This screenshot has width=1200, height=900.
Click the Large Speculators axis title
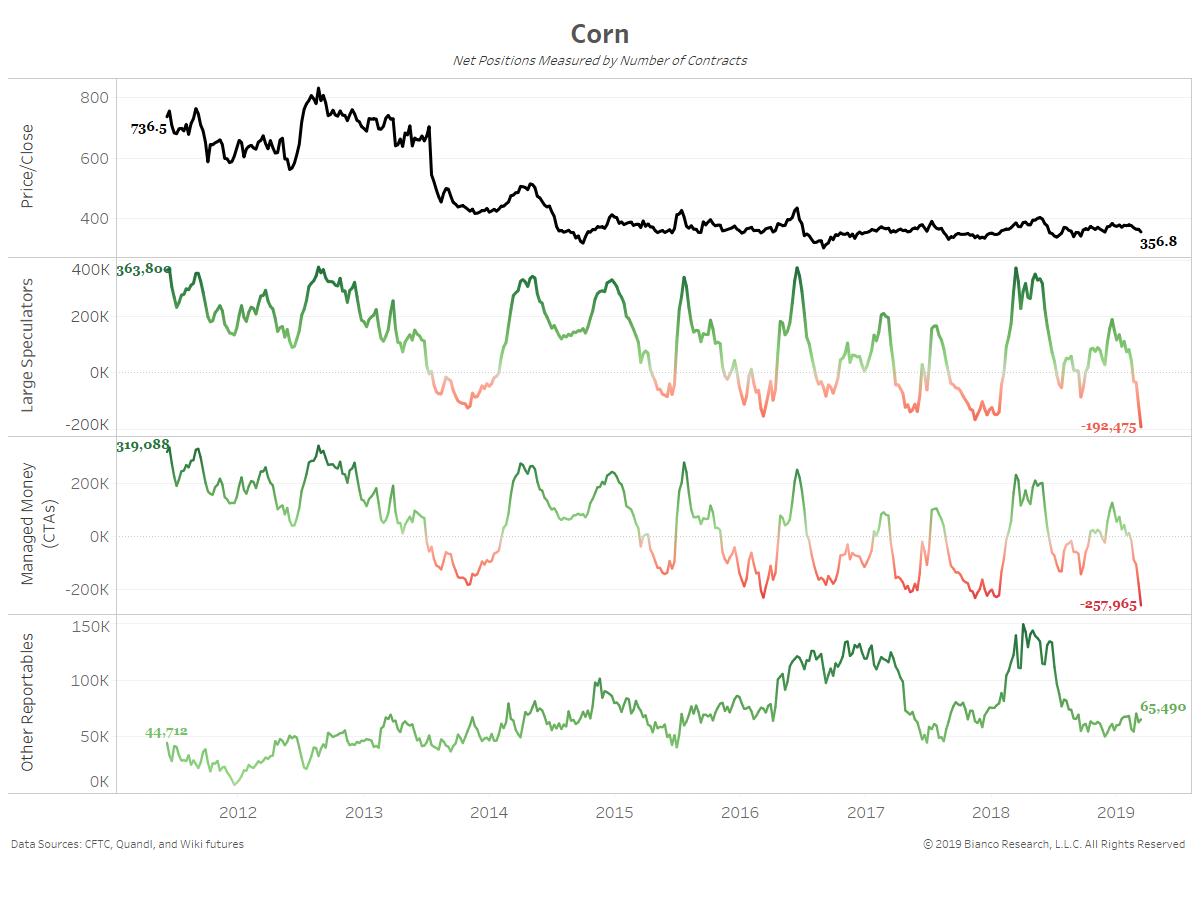[27, 345]
